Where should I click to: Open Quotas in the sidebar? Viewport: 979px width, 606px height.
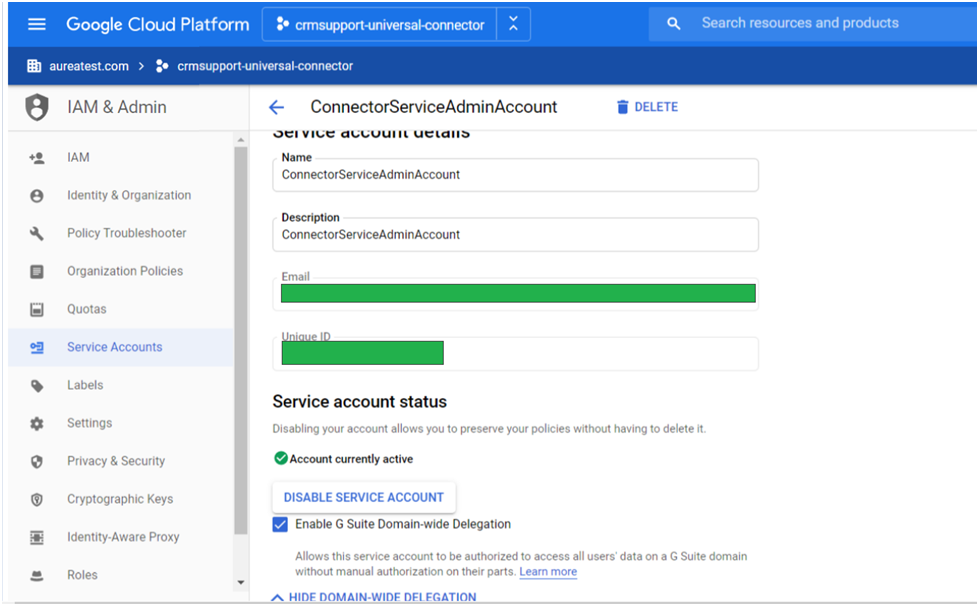[87, 309]
